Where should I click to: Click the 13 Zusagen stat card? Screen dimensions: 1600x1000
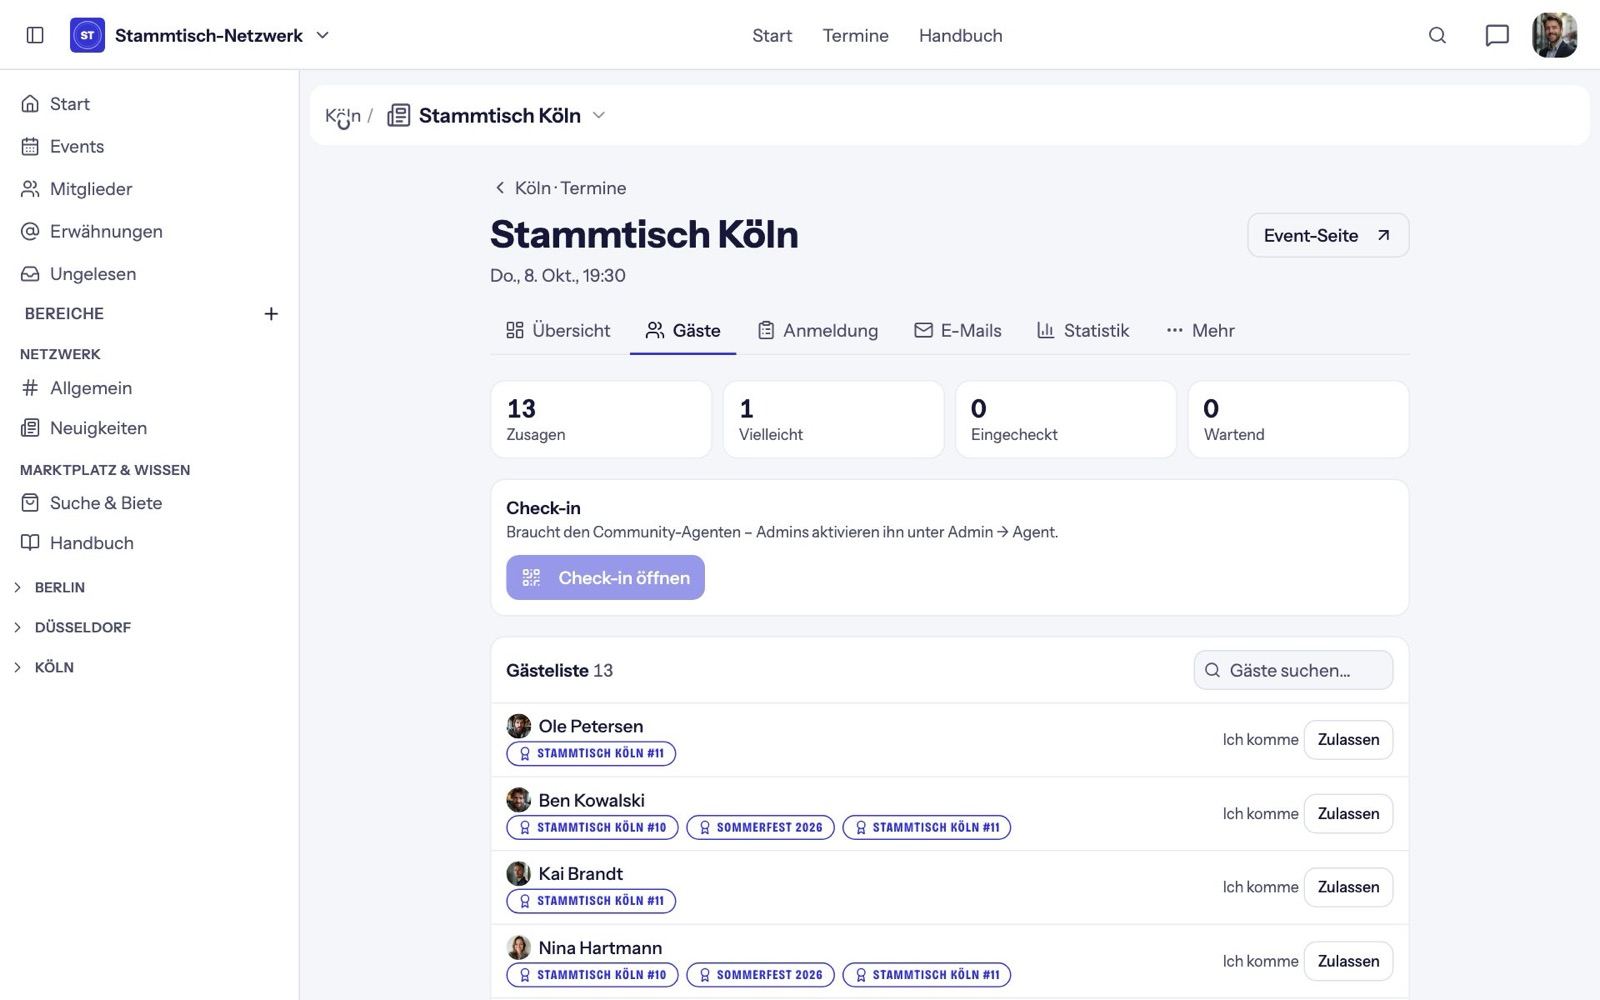point(601,419)
